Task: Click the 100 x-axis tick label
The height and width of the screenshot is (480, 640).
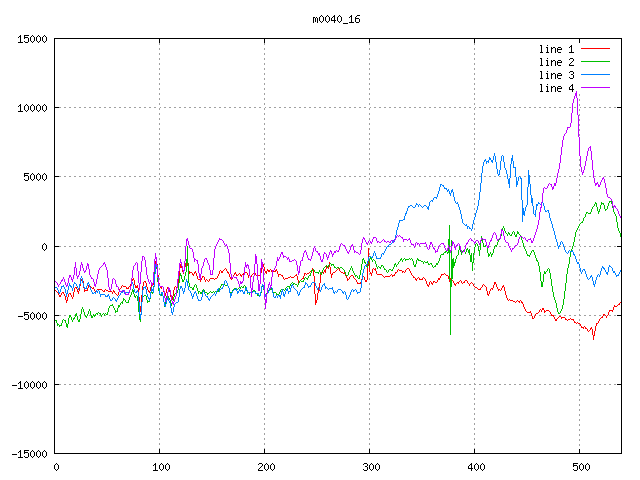Action: [160, 467]
